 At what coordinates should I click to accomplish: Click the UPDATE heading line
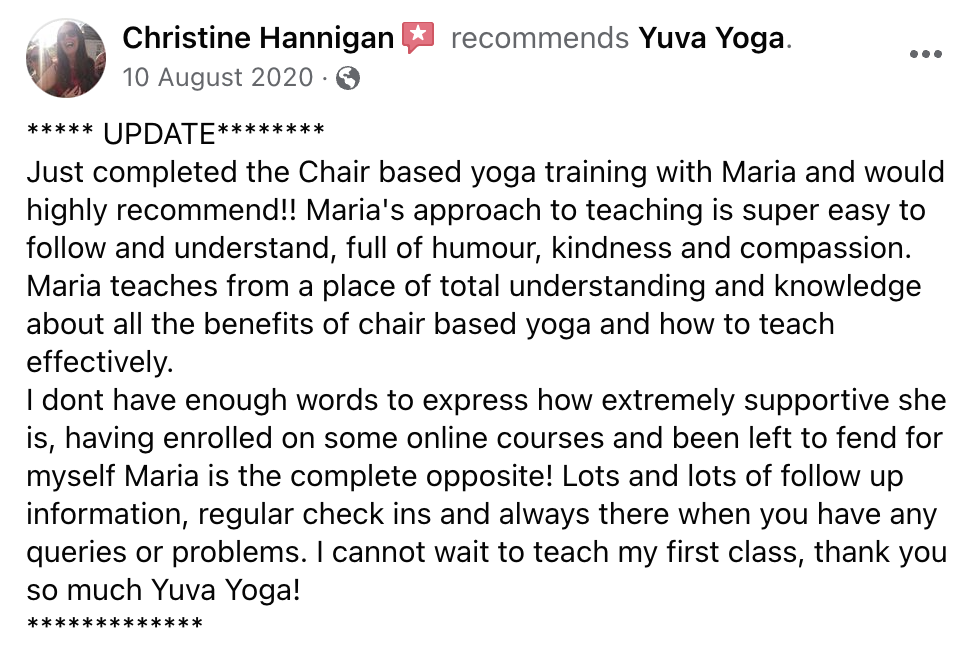[x=176, y=134]
